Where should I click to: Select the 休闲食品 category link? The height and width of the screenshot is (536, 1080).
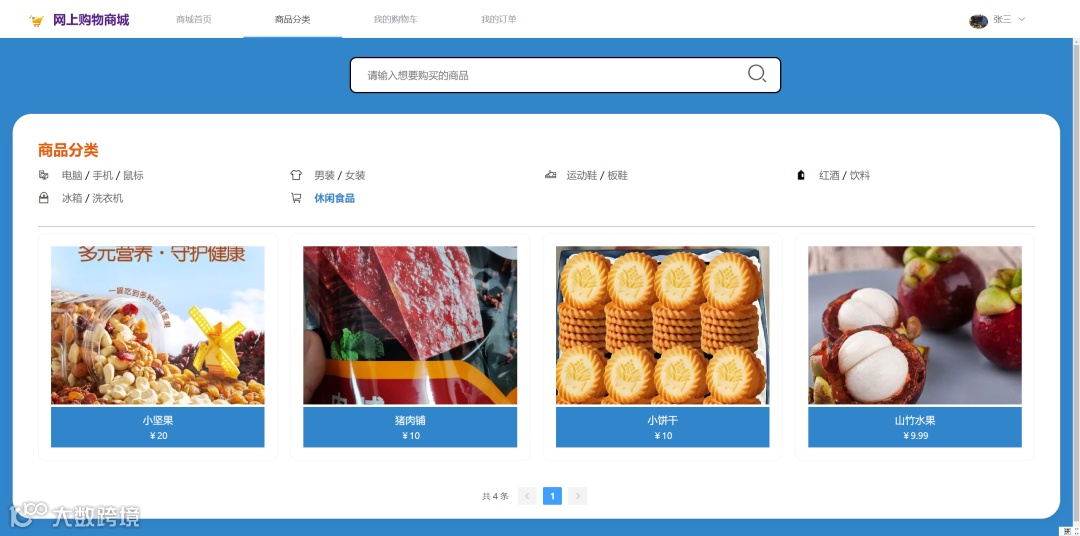(335, 198)
